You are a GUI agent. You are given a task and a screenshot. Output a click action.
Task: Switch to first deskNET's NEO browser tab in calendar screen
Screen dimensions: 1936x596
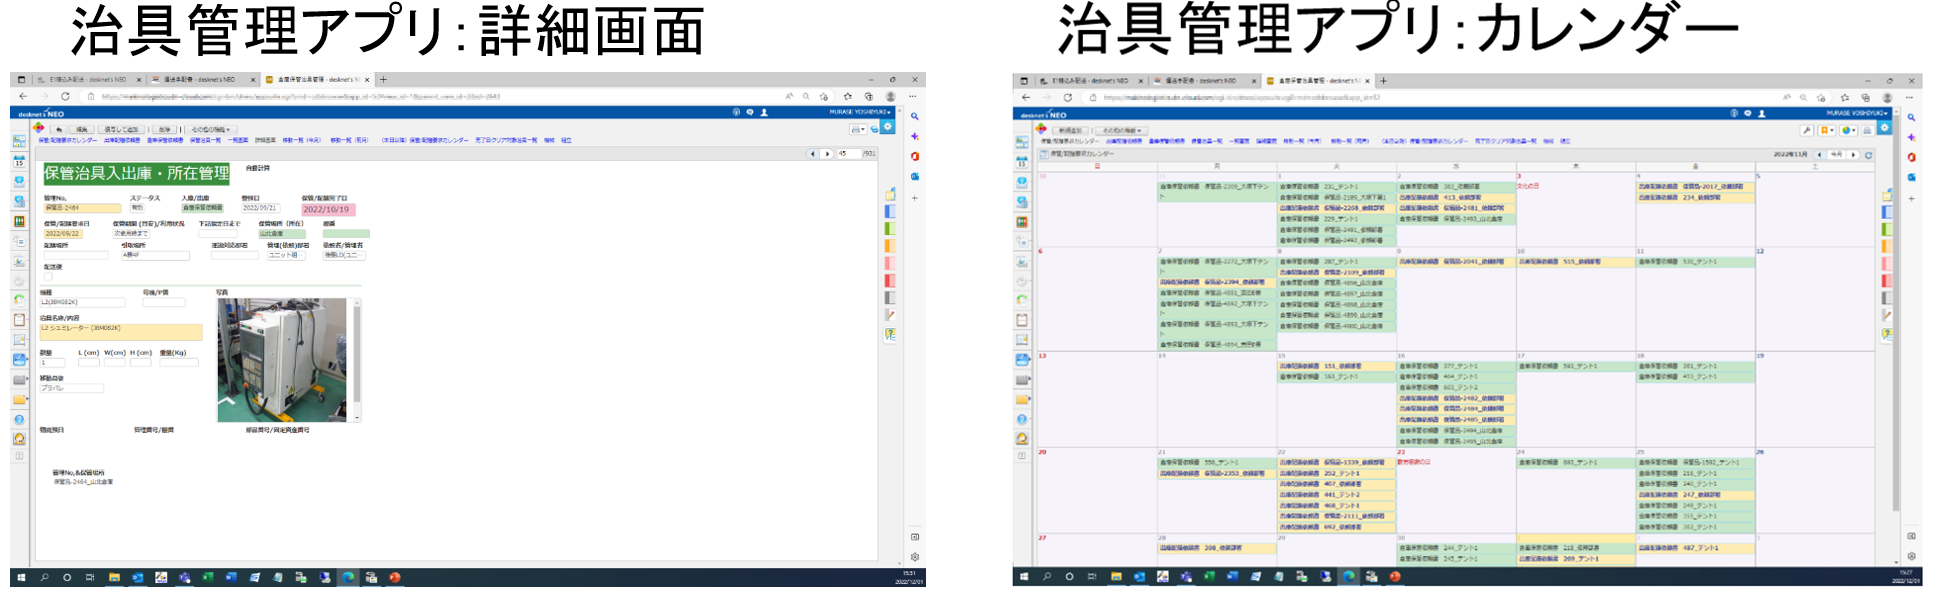point(1090,80)
